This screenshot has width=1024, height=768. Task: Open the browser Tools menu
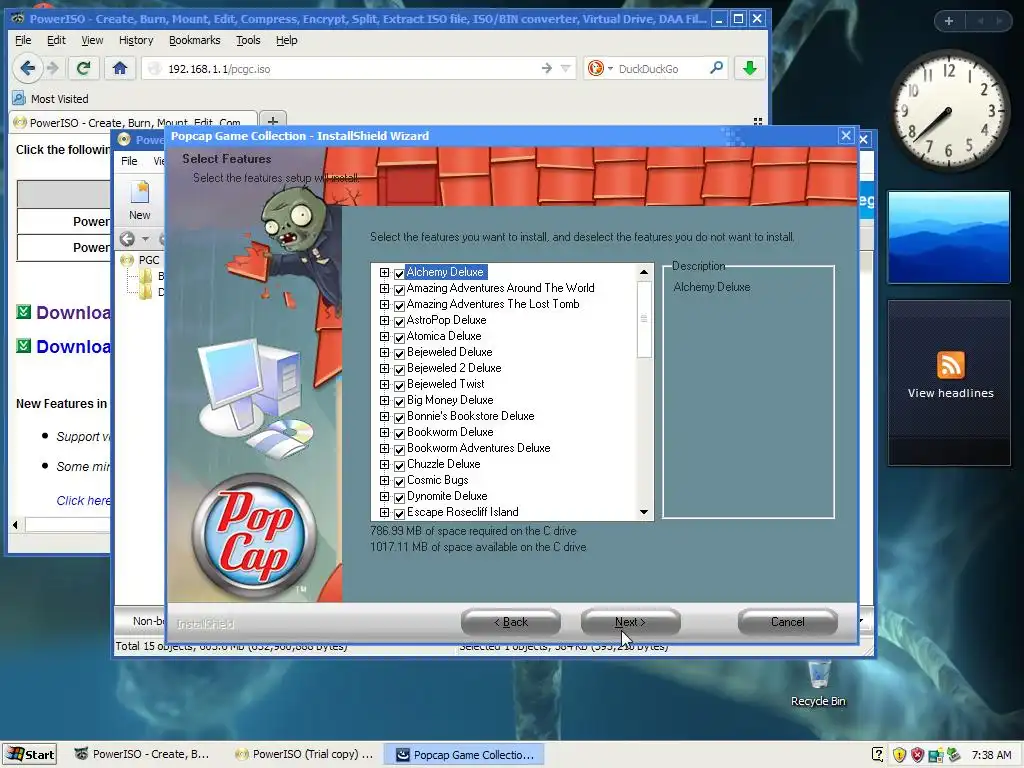(248, 40)
